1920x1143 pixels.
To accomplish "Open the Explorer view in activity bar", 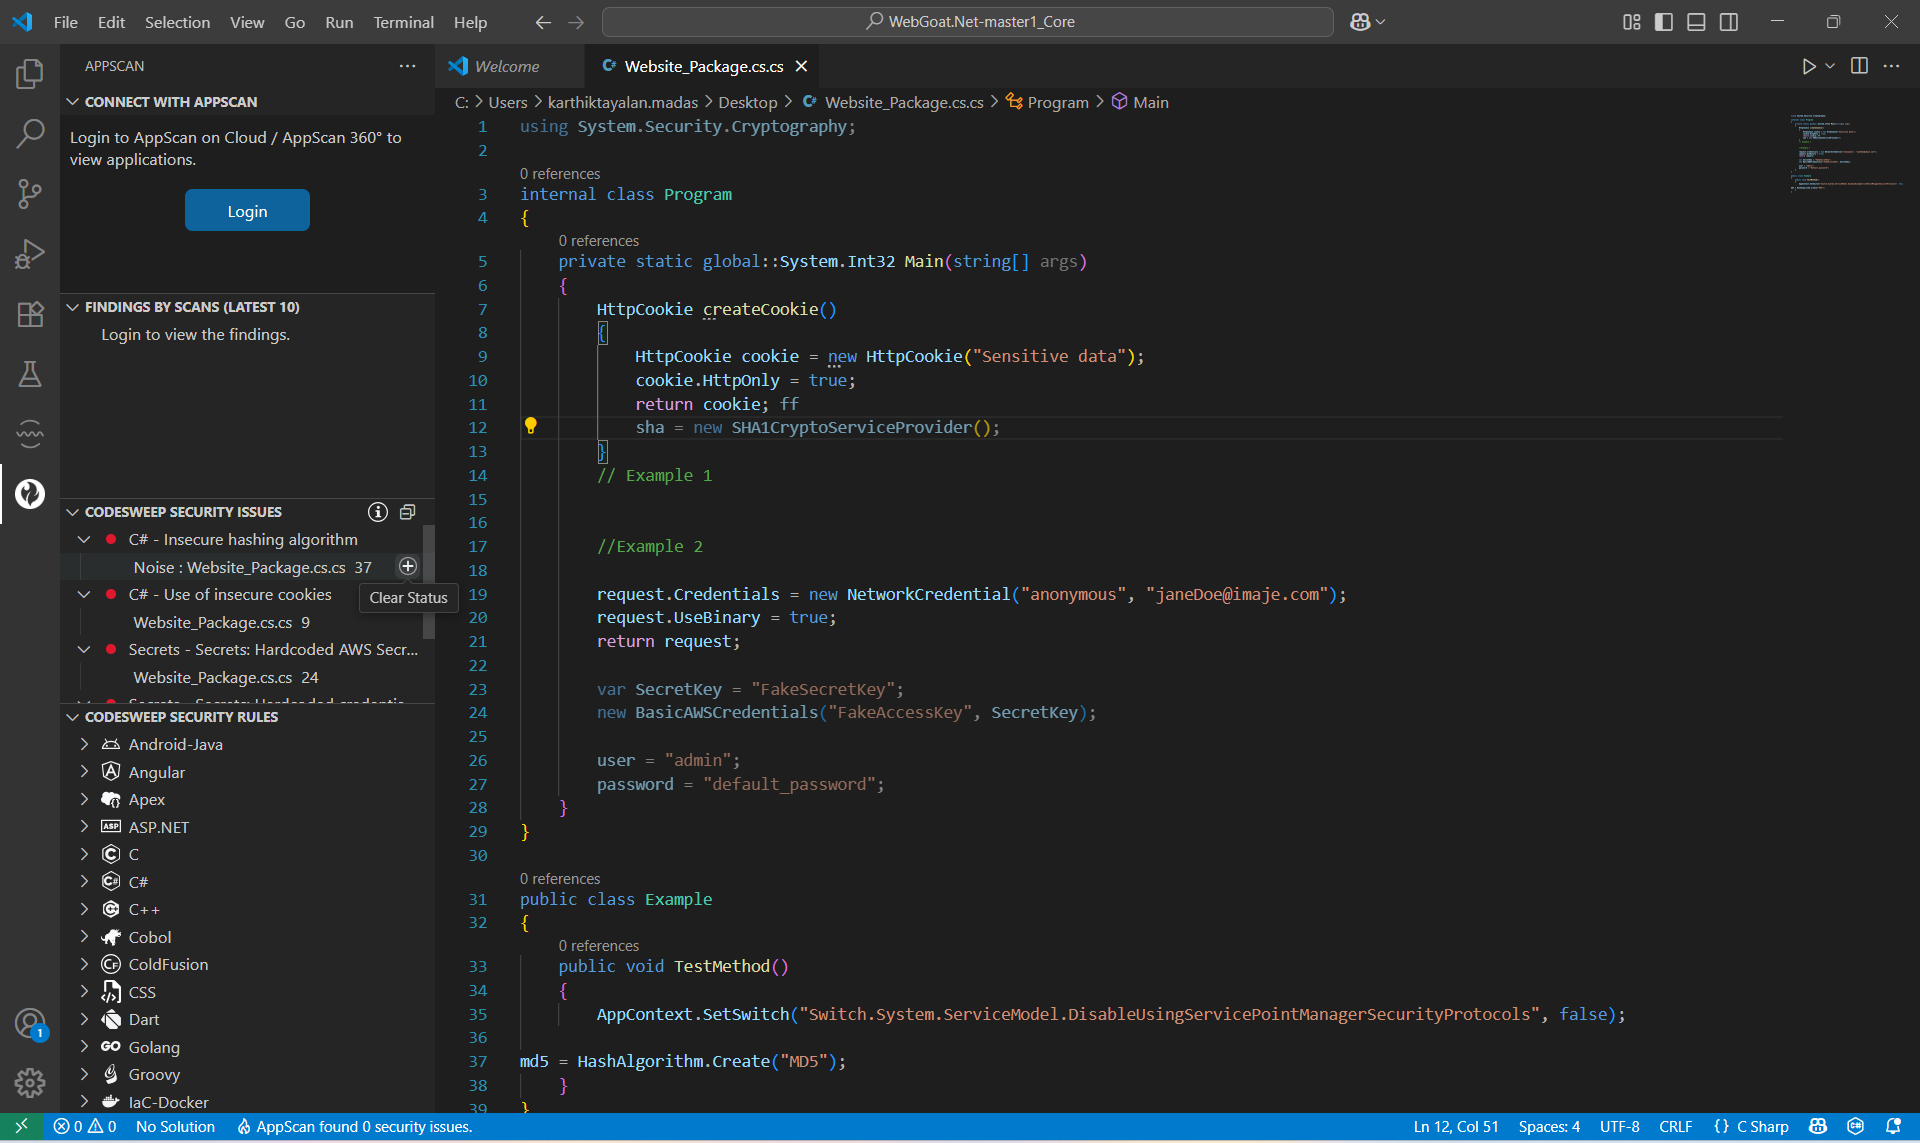I will click(x=30, y=74).
